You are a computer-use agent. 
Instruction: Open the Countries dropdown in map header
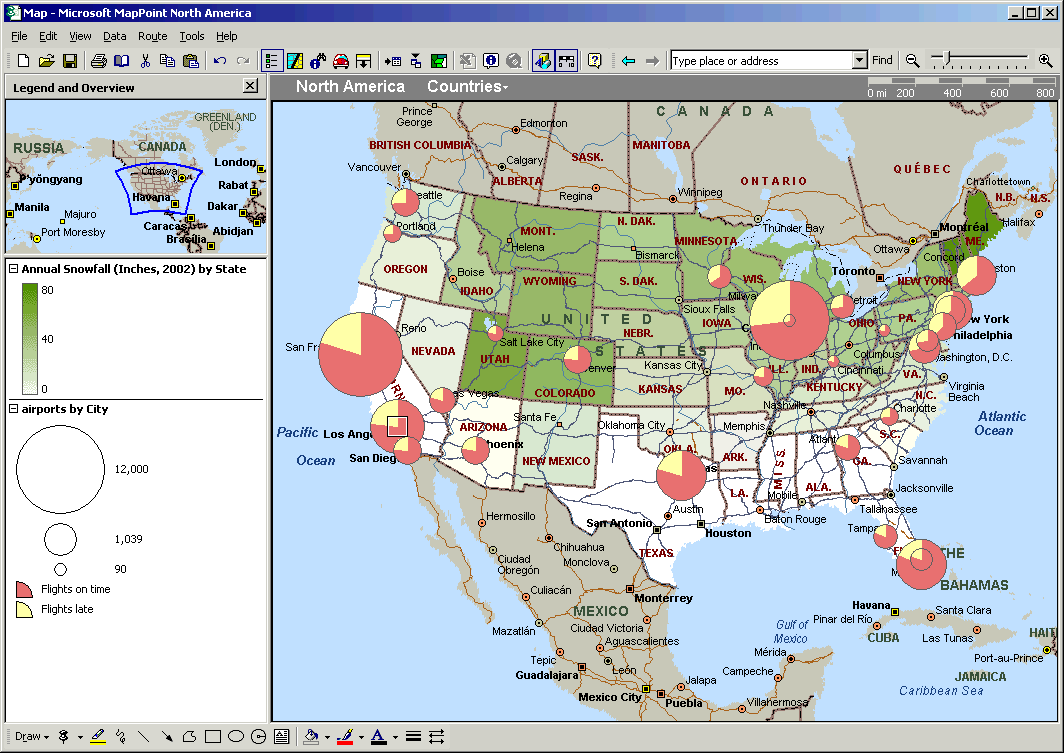468,87
